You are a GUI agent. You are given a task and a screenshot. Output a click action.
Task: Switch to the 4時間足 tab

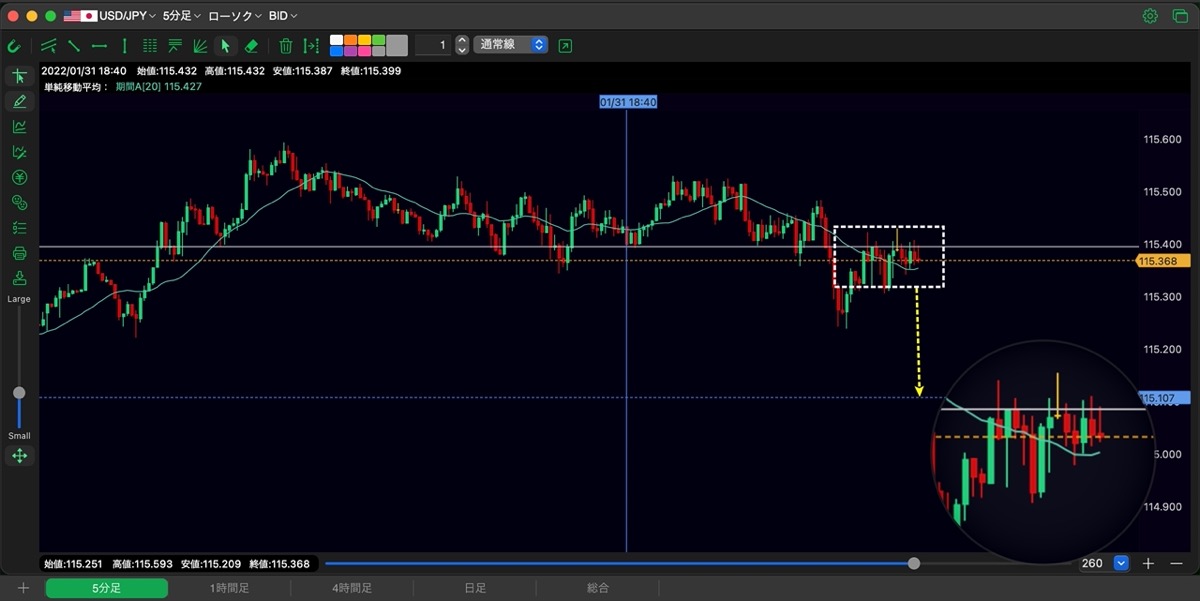[350, 588]
